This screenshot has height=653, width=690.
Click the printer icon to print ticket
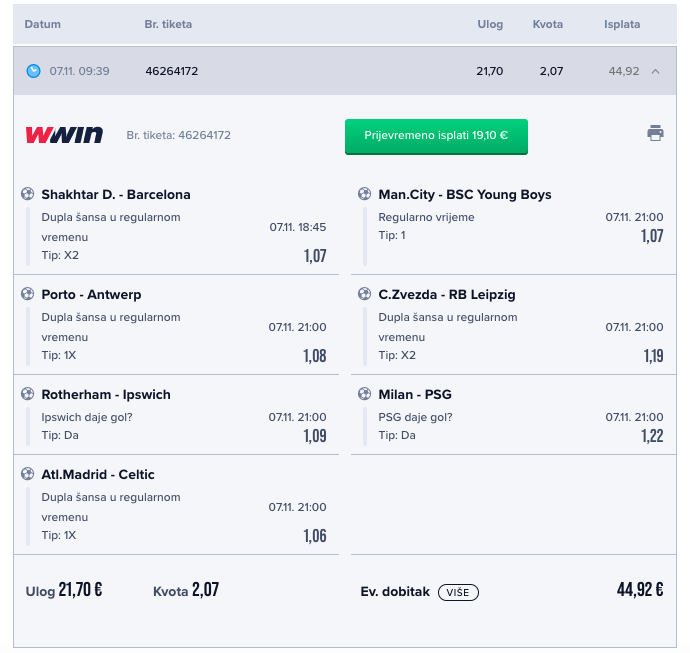[655, 133]
